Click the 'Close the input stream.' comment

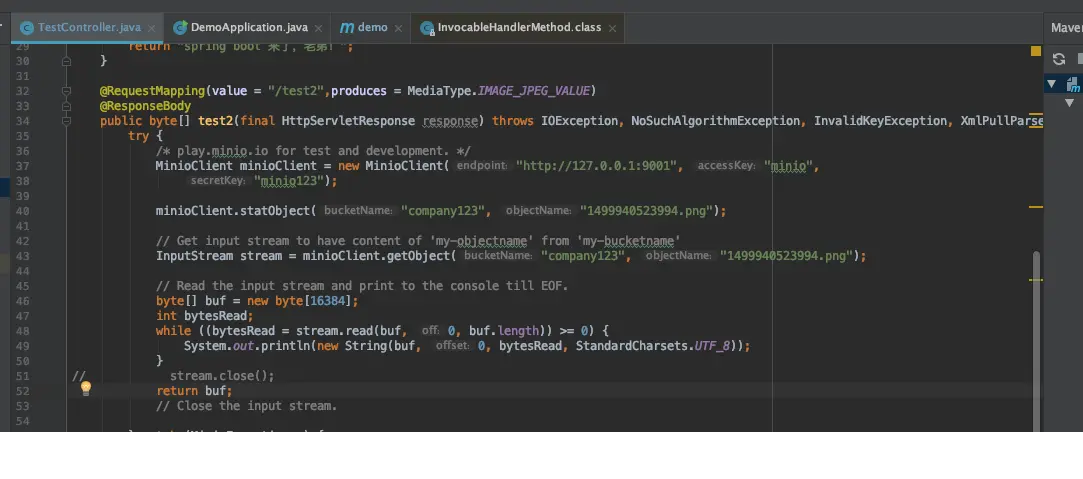click(x=247, y=407)
